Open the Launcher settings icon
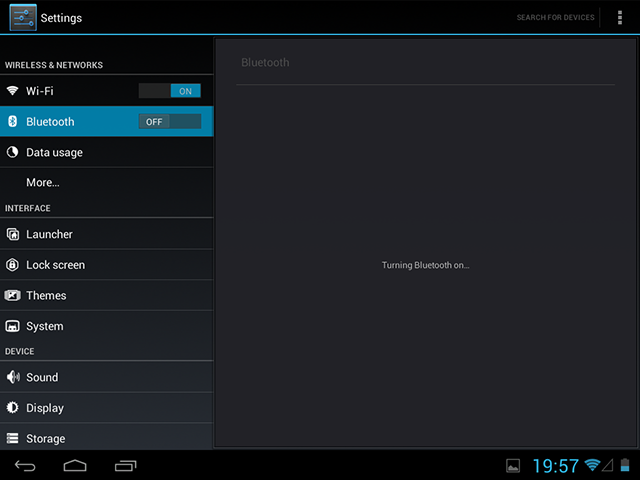Viewport: 640px width, 480px height. [x=13, y=234]
